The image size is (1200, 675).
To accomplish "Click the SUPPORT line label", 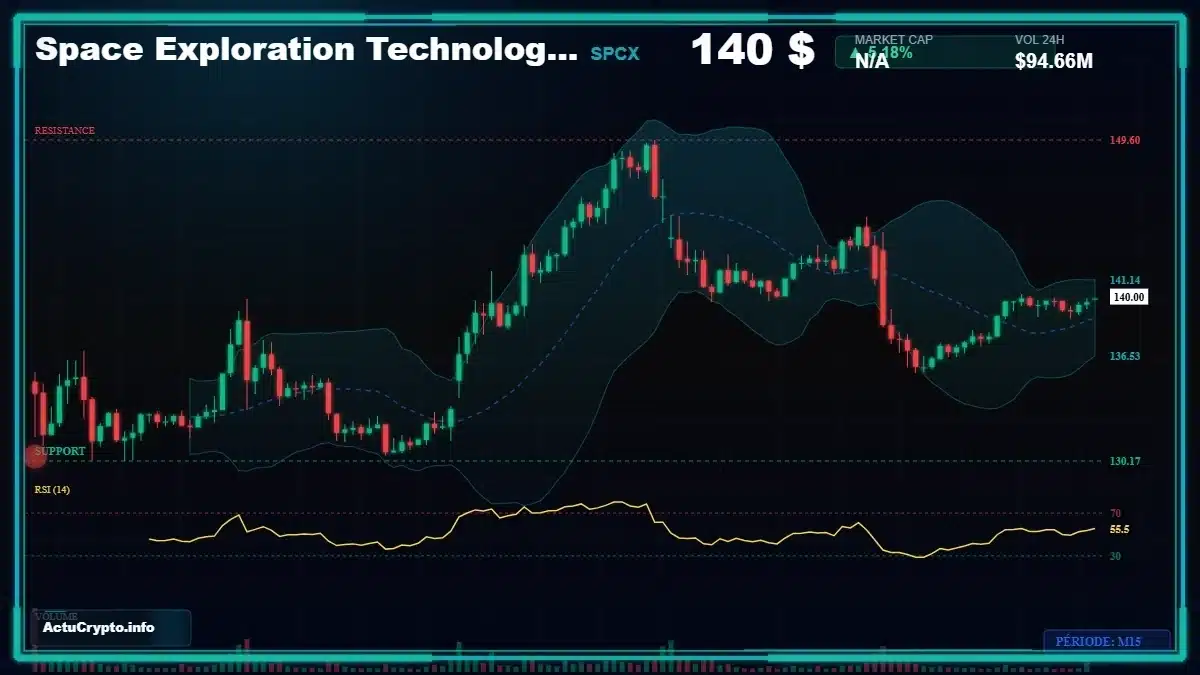I will point(60,451).
